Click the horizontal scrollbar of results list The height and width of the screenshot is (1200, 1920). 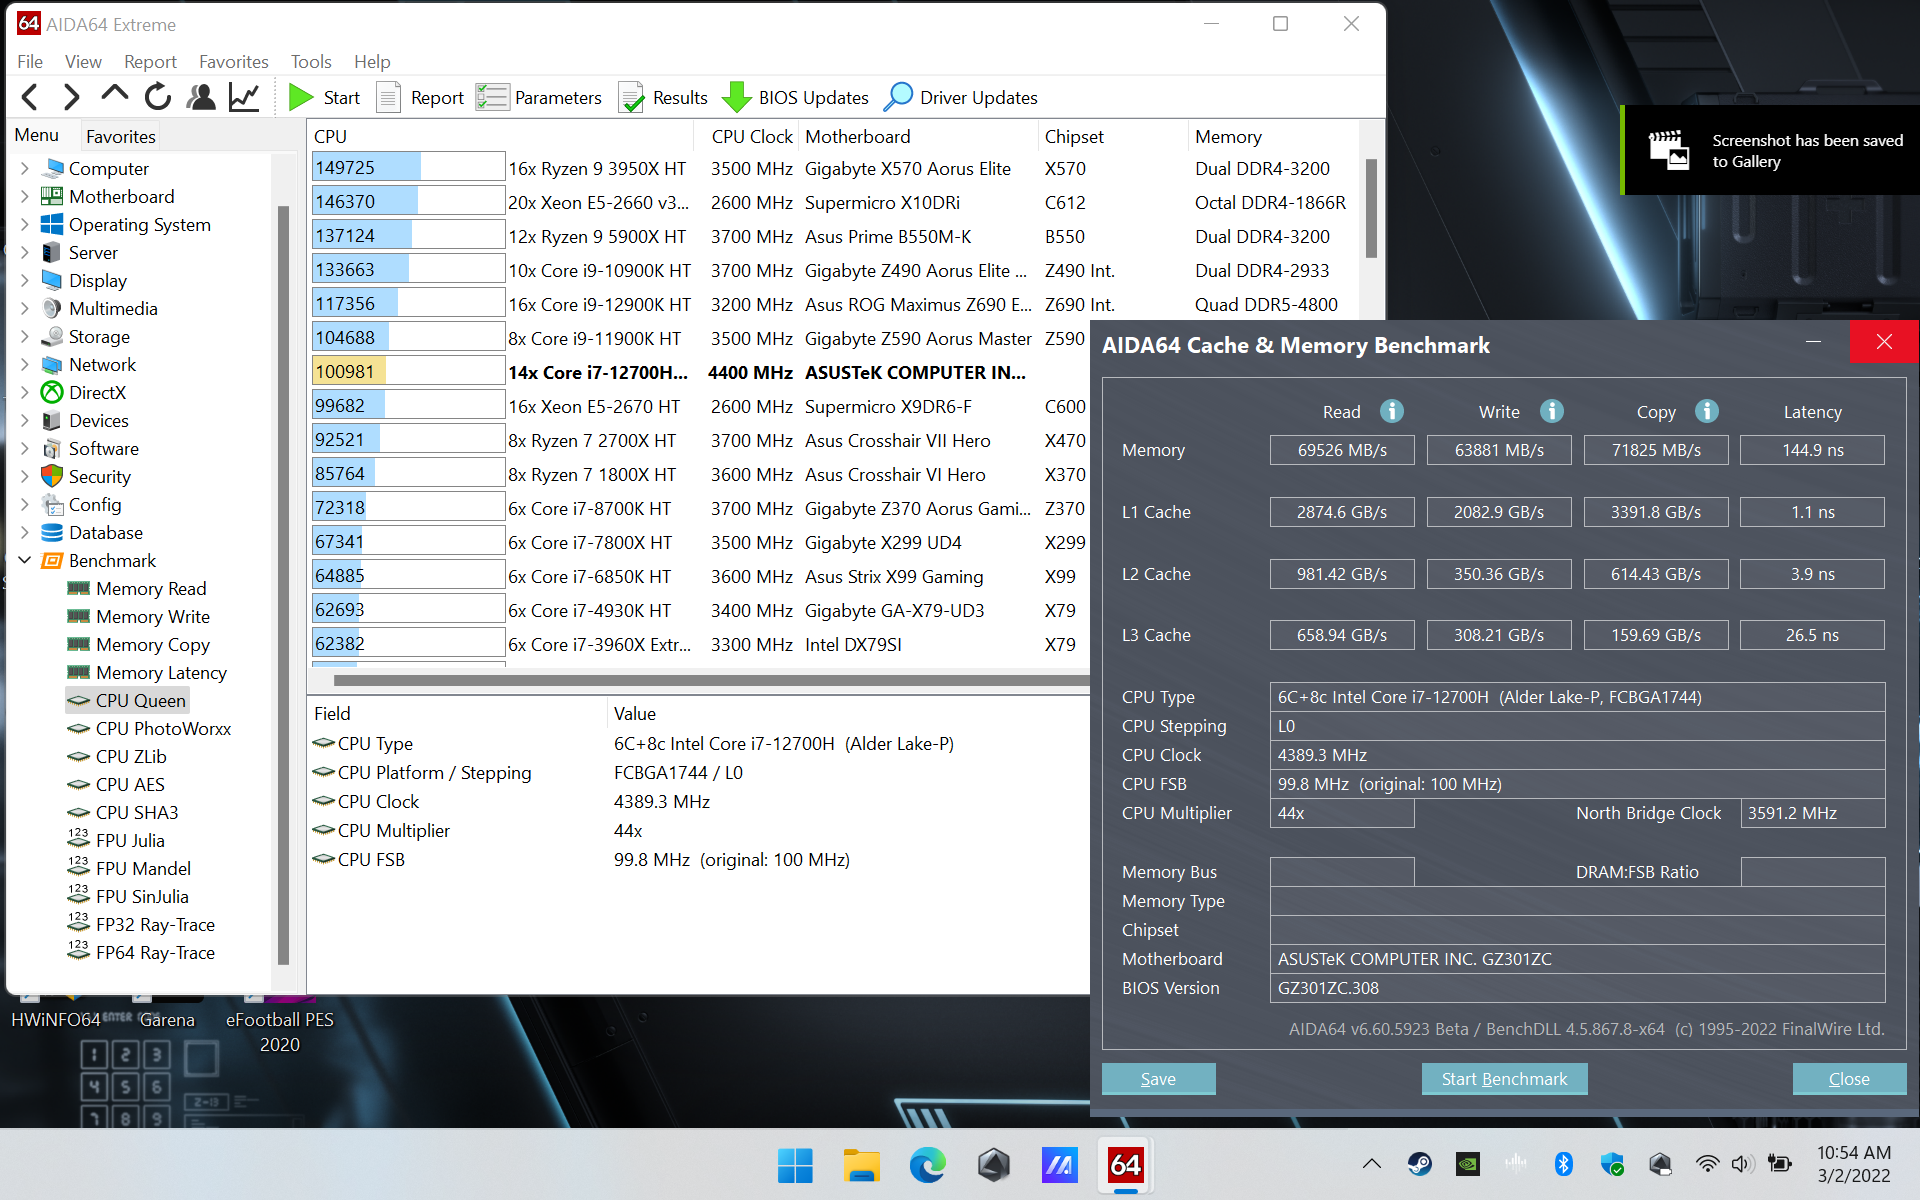coord(711,680)
